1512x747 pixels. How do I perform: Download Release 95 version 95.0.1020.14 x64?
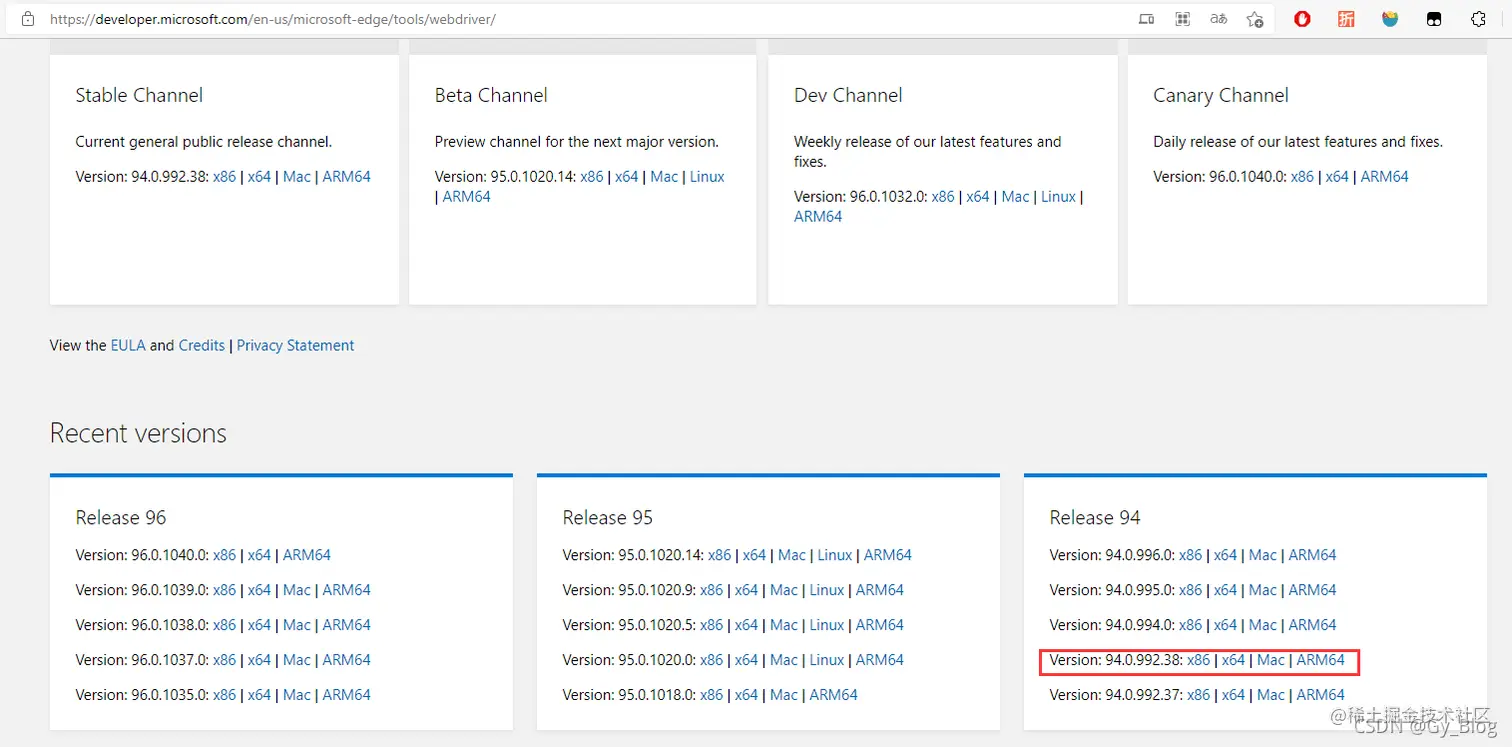click(x=754, y=555)
